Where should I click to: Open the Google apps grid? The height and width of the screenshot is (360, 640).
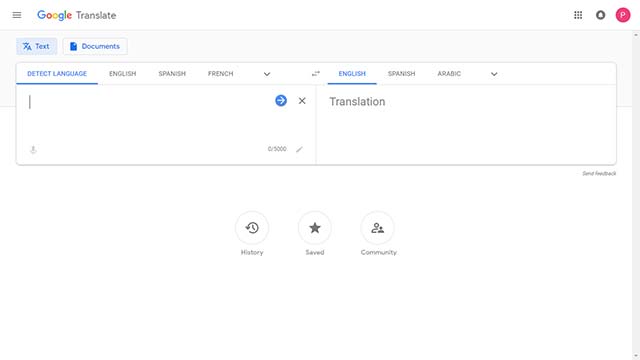[x=578, y=15]
